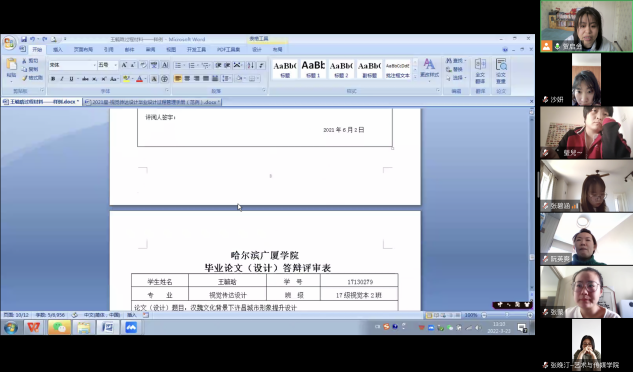Viewport: 633px width, 372px height.
Task: Switch to the Insert ribbon tab
Action: (58, 50)
